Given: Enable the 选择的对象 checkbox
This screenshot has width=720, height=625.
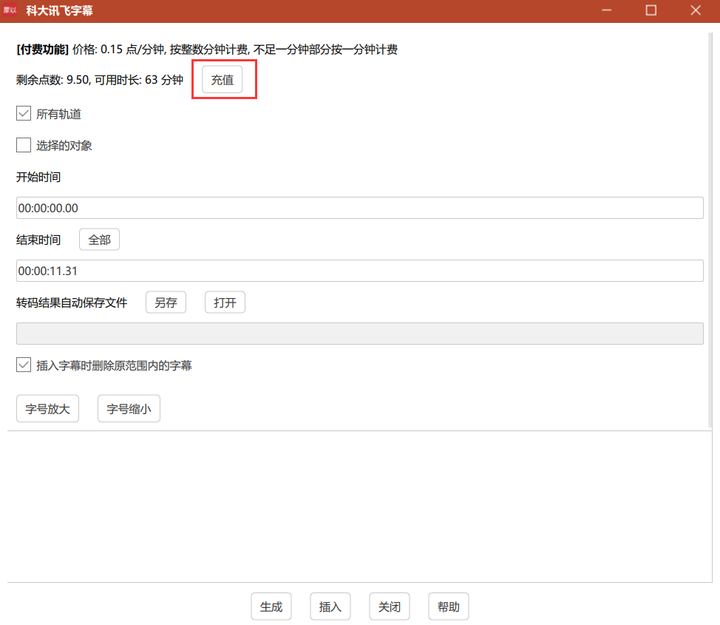Looking at the screenshot, I should click(23, 145).
